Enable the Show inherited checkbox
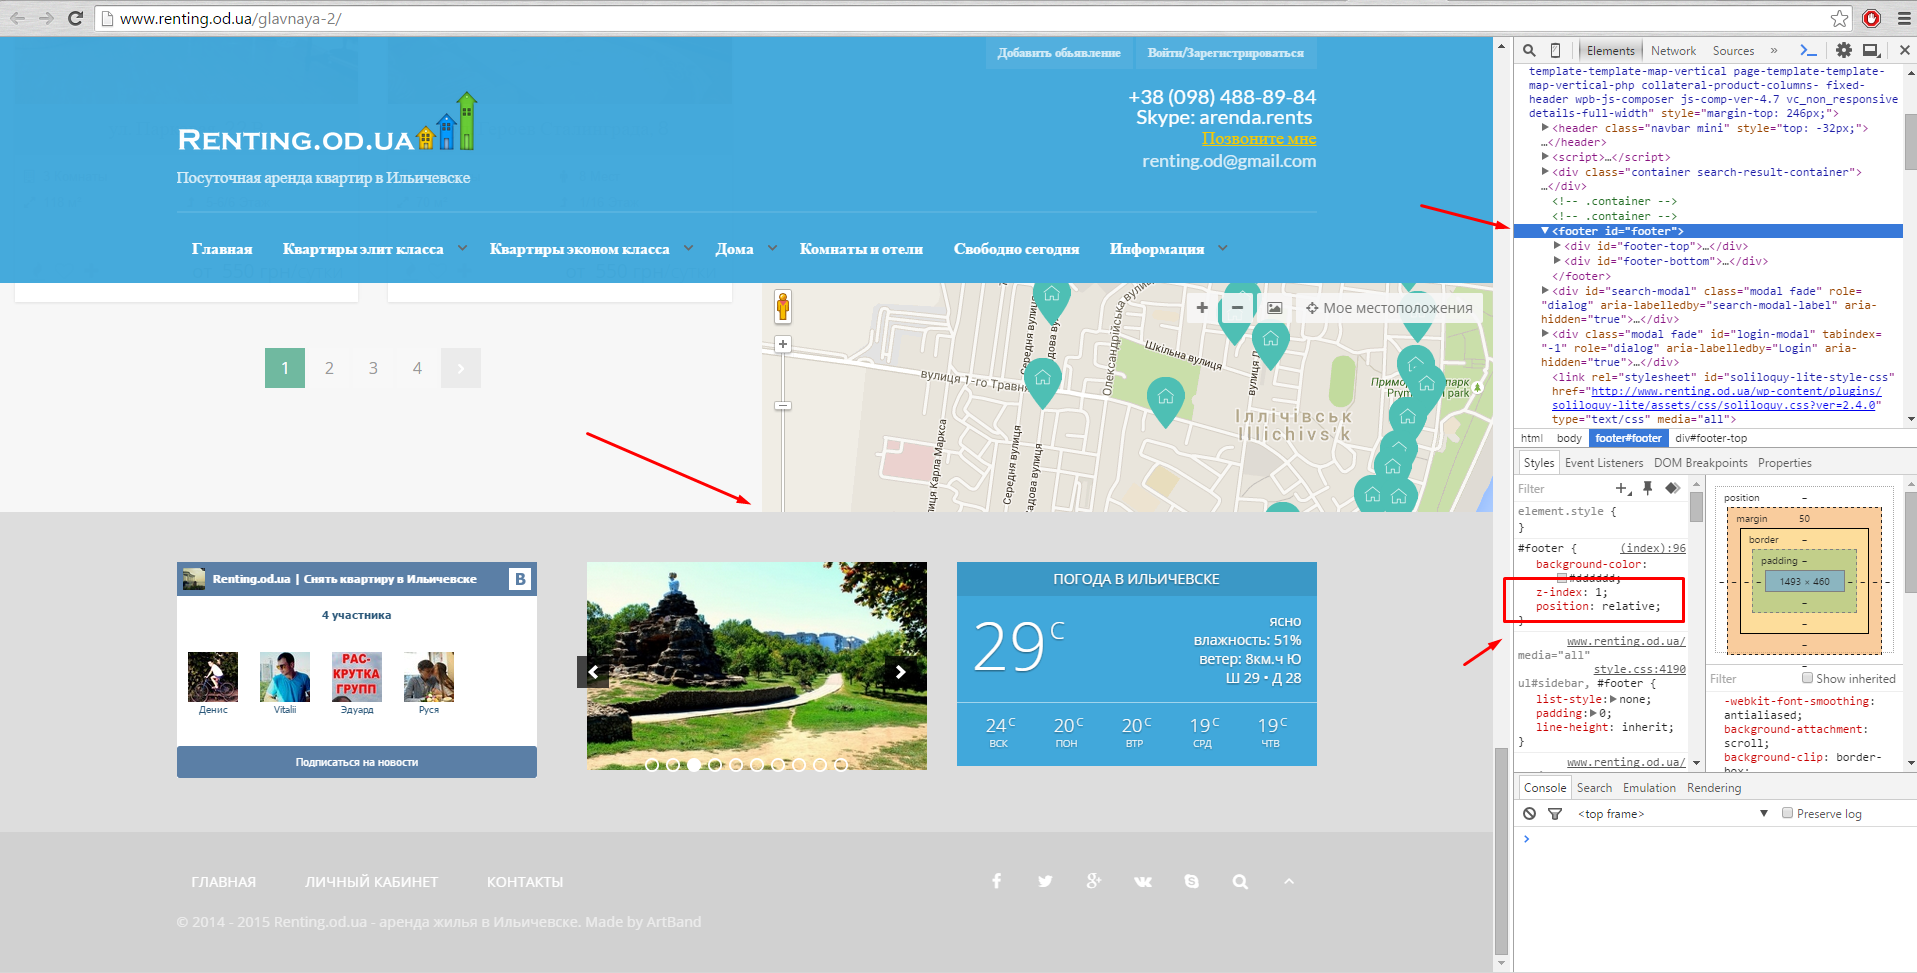Image resolution: width=1917 pixels, height=973 pixels. click(x=1807, y=678)
